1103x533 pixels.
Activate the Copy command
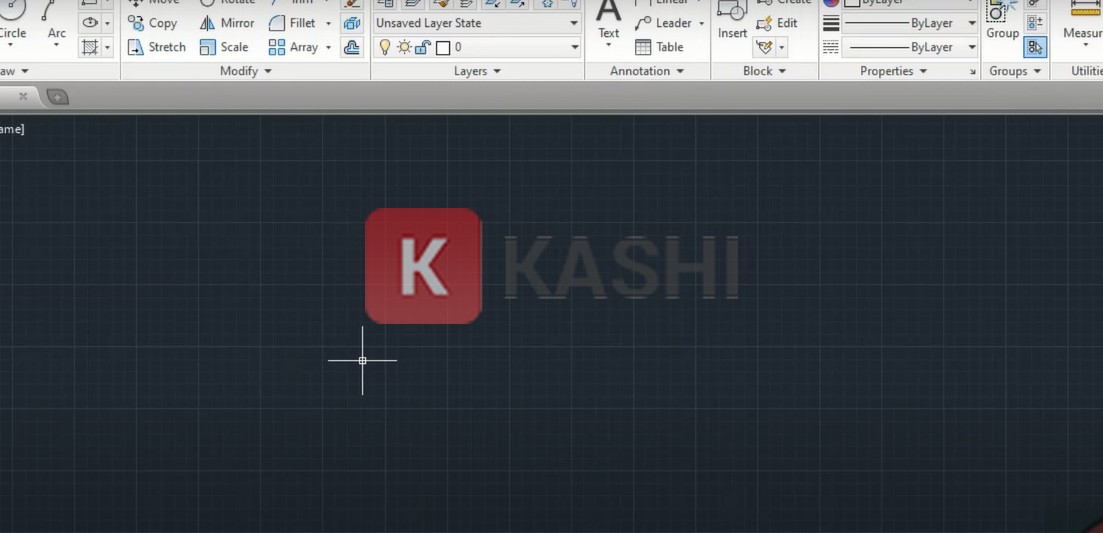tap(153, 23)
